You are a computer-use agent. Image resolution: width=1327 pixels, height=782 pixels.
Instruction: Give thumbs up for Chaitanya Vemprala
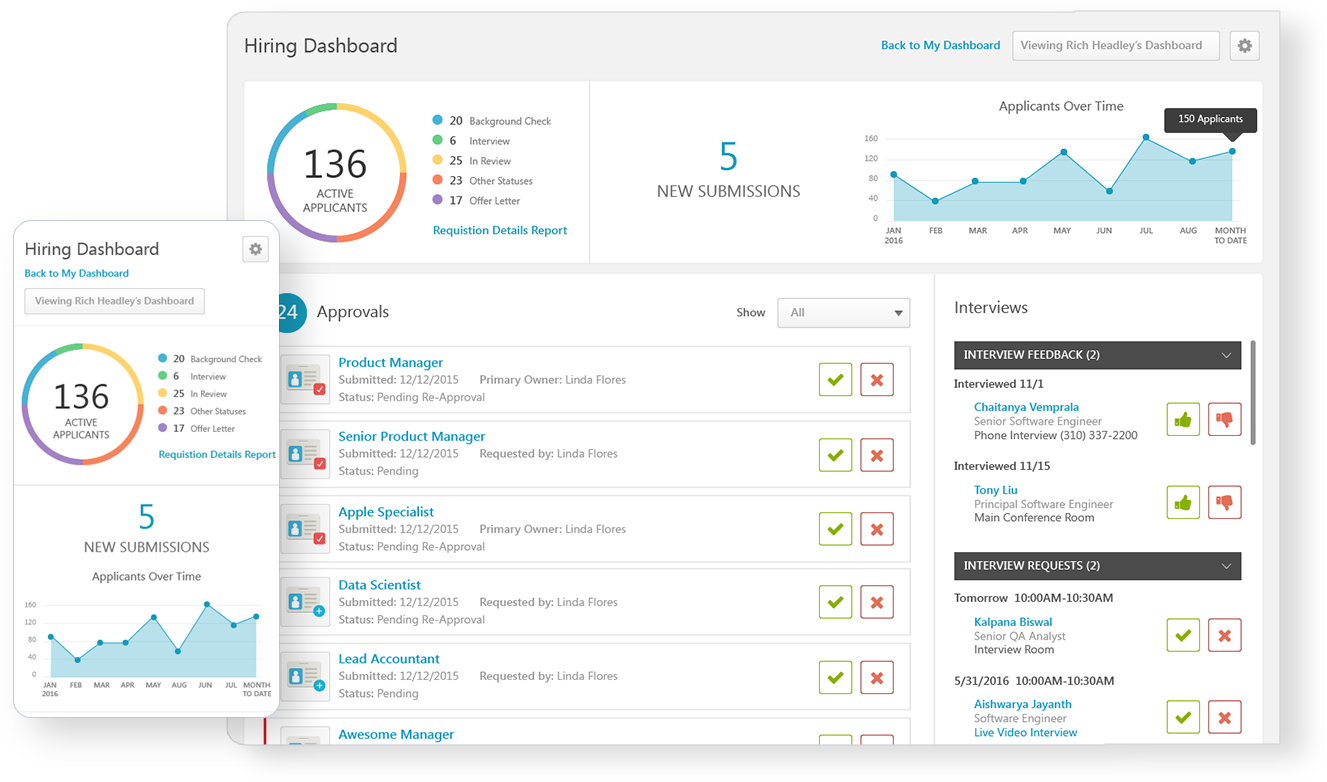click(1183, 420)
